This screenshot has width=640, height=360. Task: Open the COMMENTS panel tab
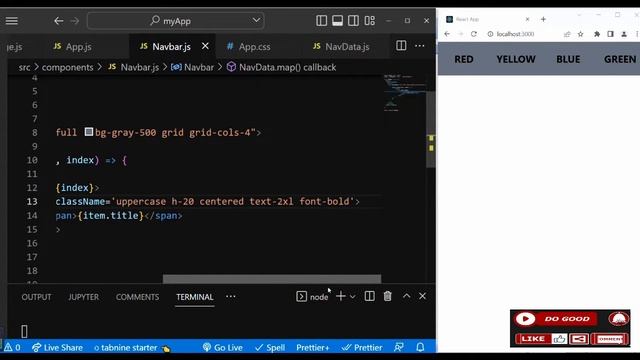[137, 297]
